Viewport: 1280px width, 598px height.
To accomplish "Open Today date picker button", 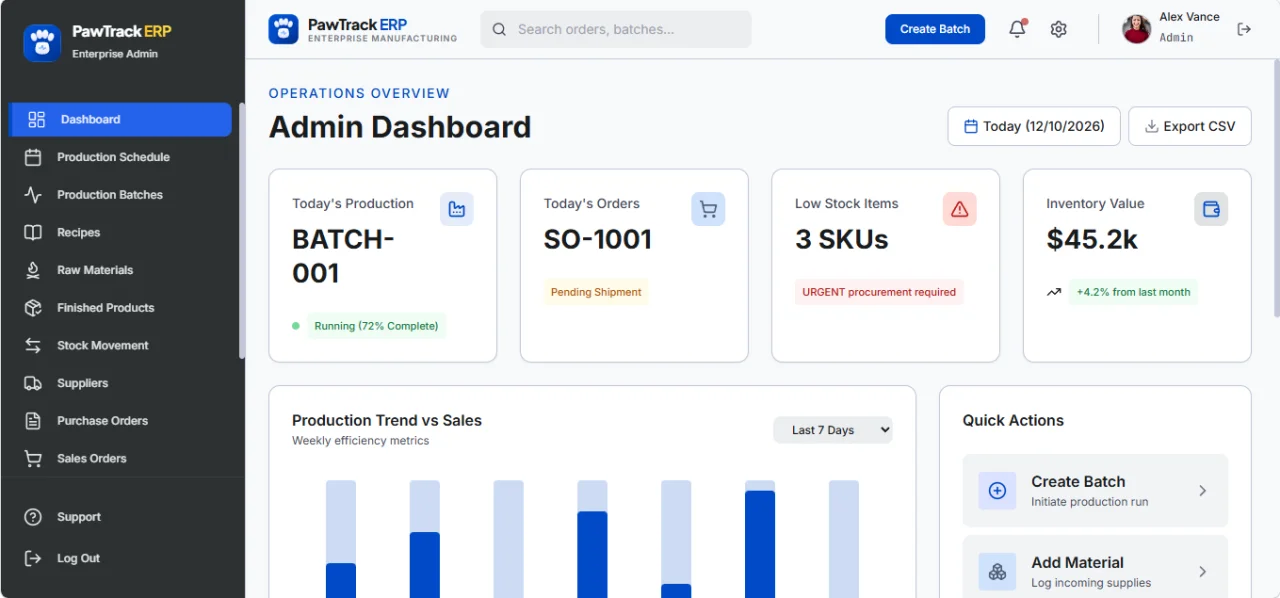I will coord(1034,126).
